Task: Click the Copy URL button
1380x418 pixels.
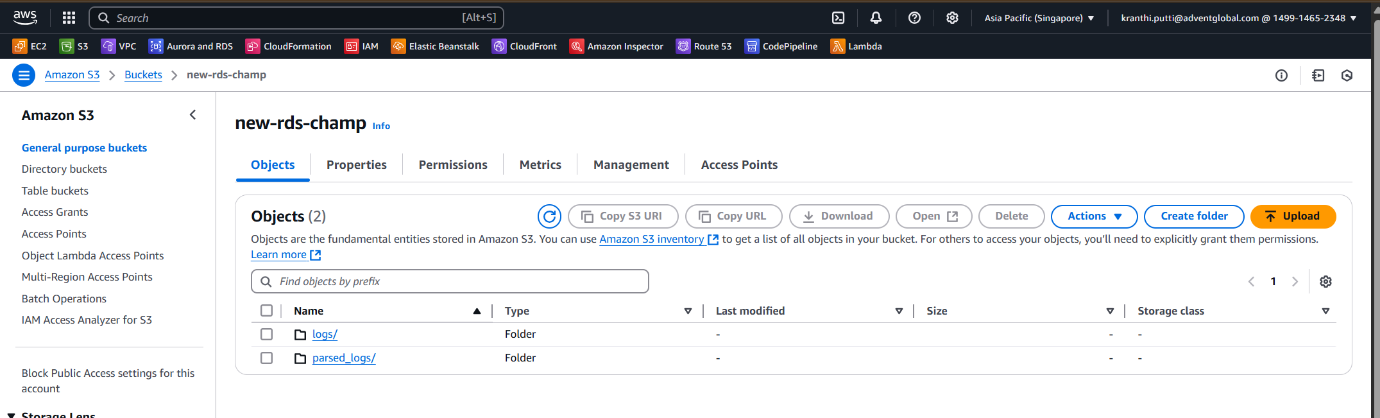Action: coord(733,216)
